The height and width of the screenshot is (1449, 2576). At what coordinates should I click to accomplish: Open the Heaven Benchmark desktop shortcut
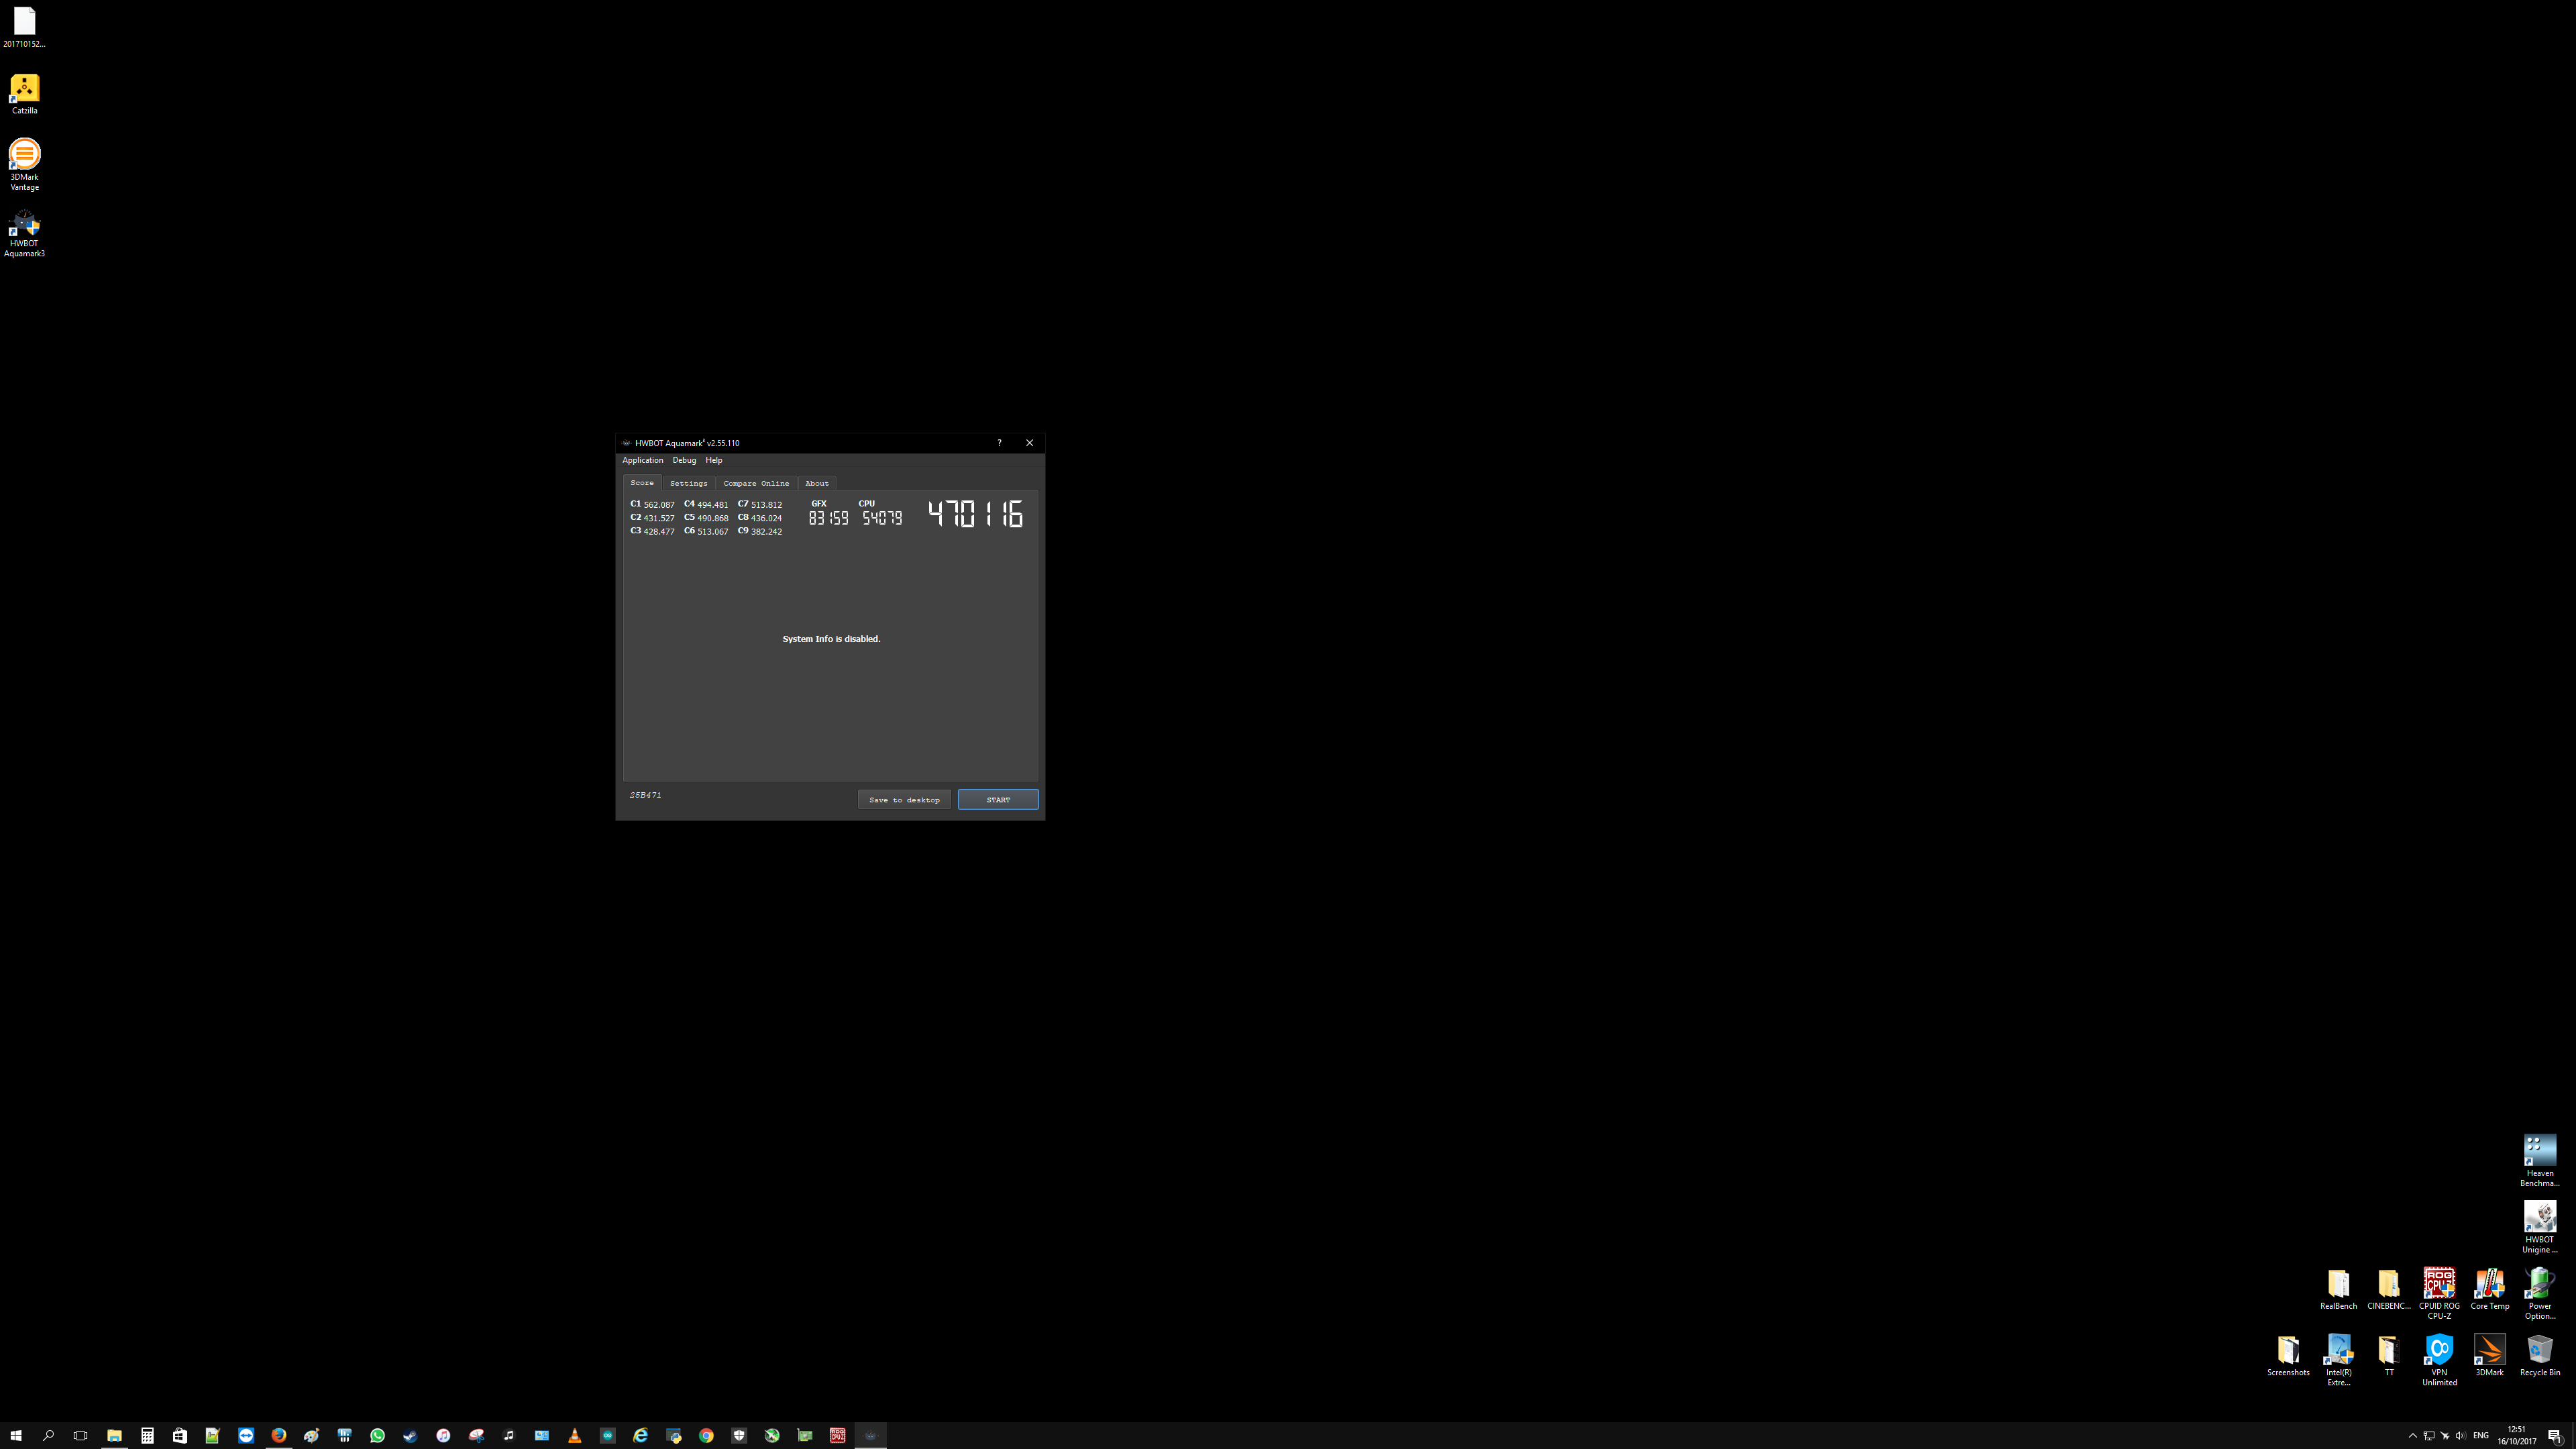[x=2539, y=1160]
